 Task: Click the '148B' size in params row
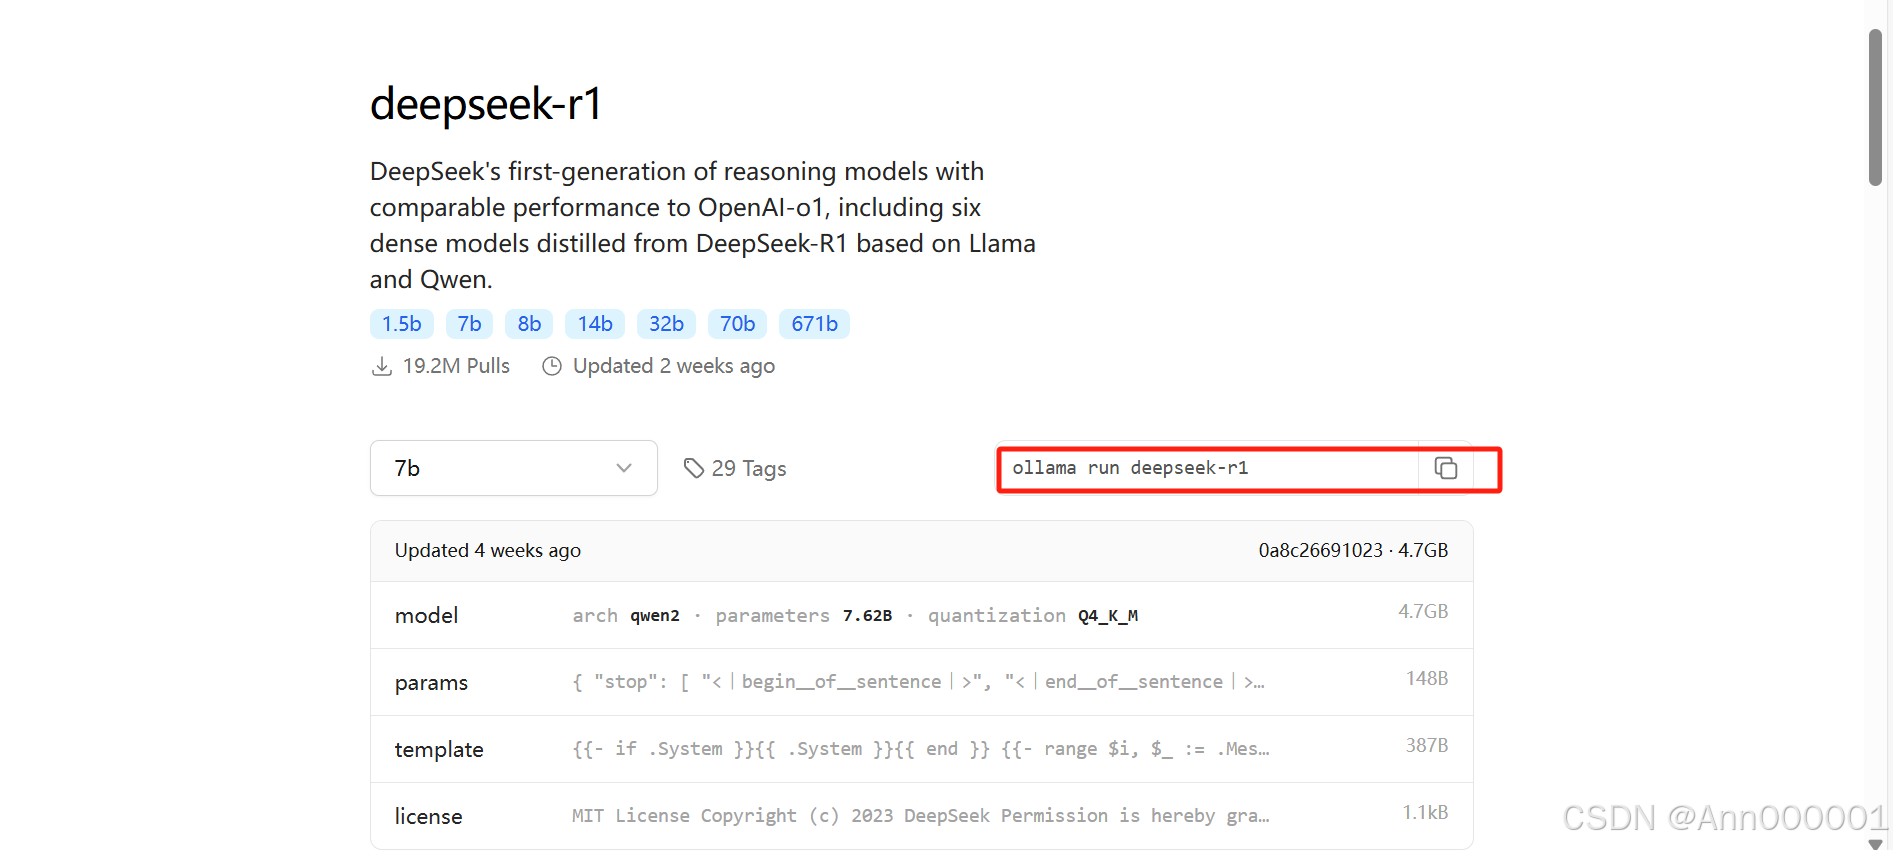tap(1427, 678)
